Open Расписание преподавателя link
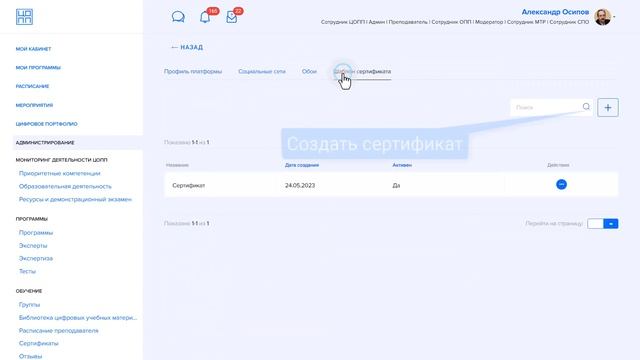The image size is (640, 360). (x=59, y=331)
